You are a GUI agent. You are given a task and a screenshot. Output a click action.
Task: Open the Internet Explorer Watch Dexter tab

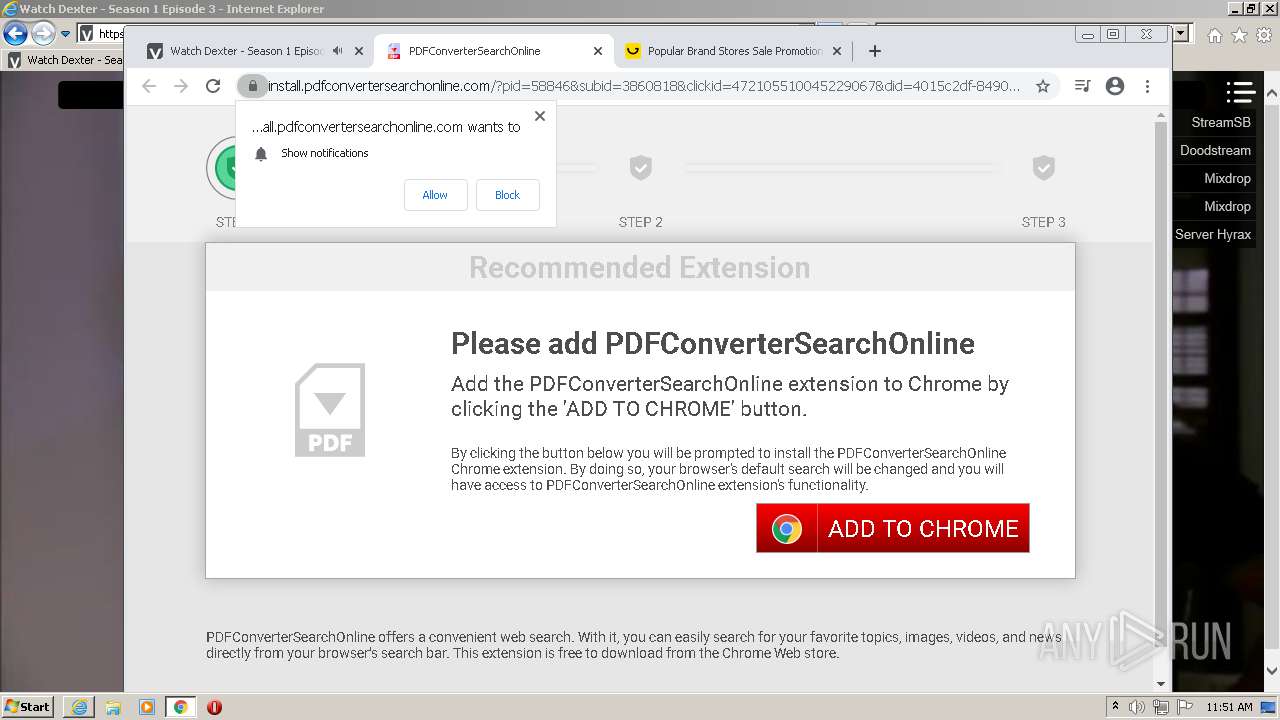[66, 60]
